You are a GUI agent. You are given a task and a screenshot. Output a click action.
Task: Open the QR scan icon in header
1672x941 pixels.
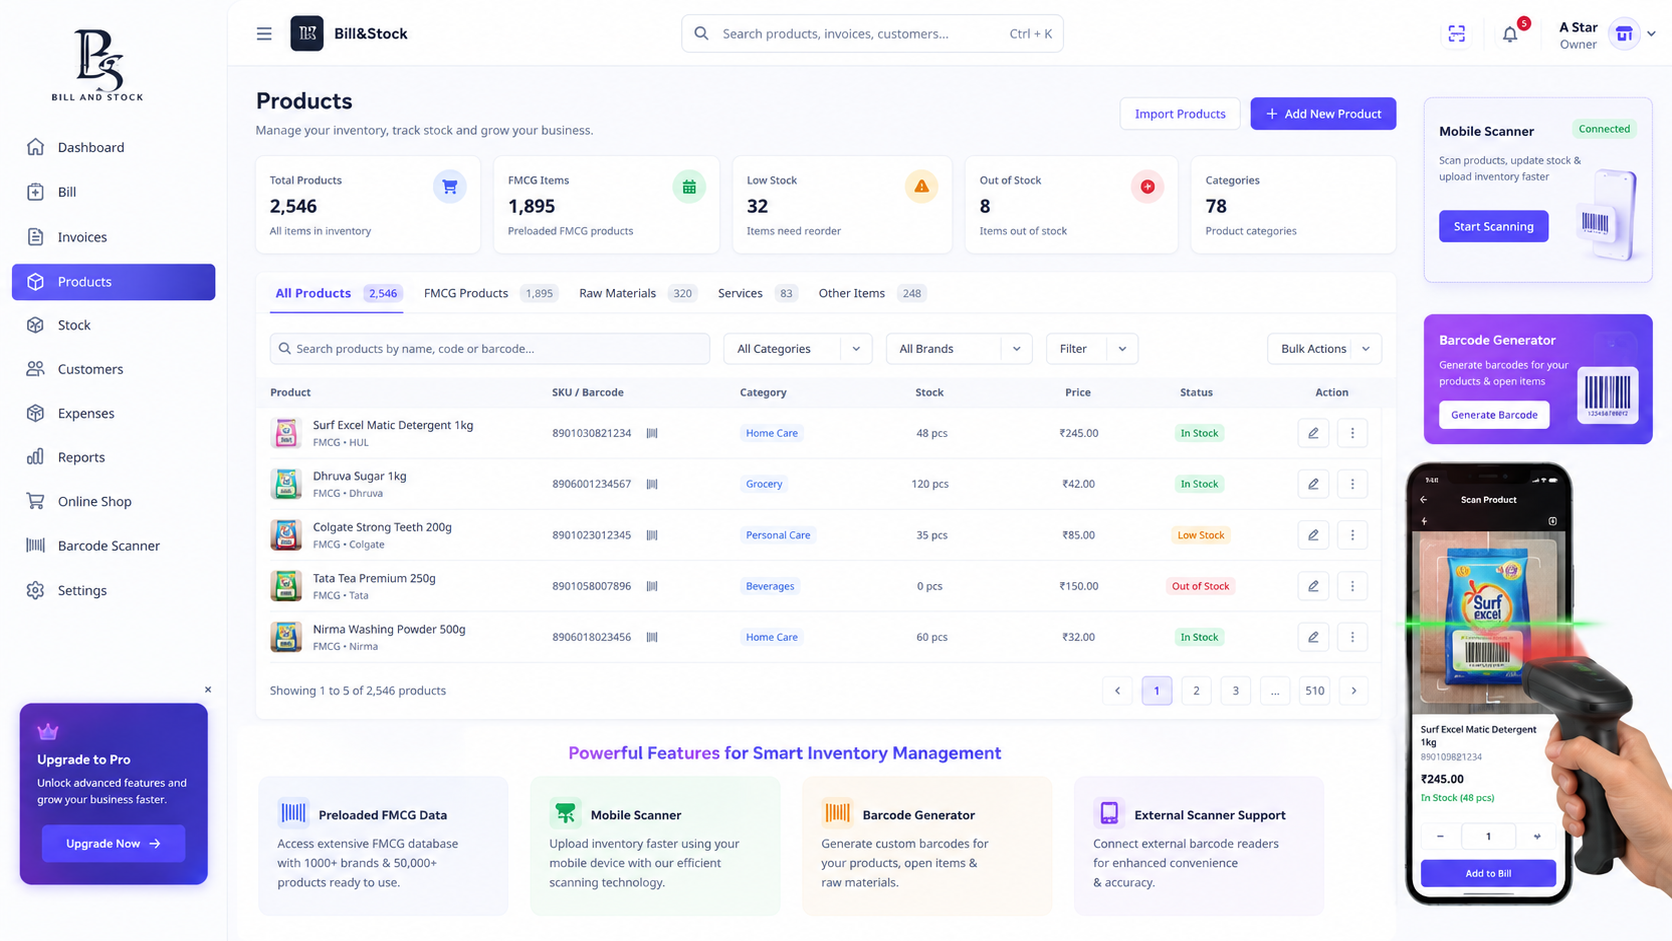pos(1457,34)
